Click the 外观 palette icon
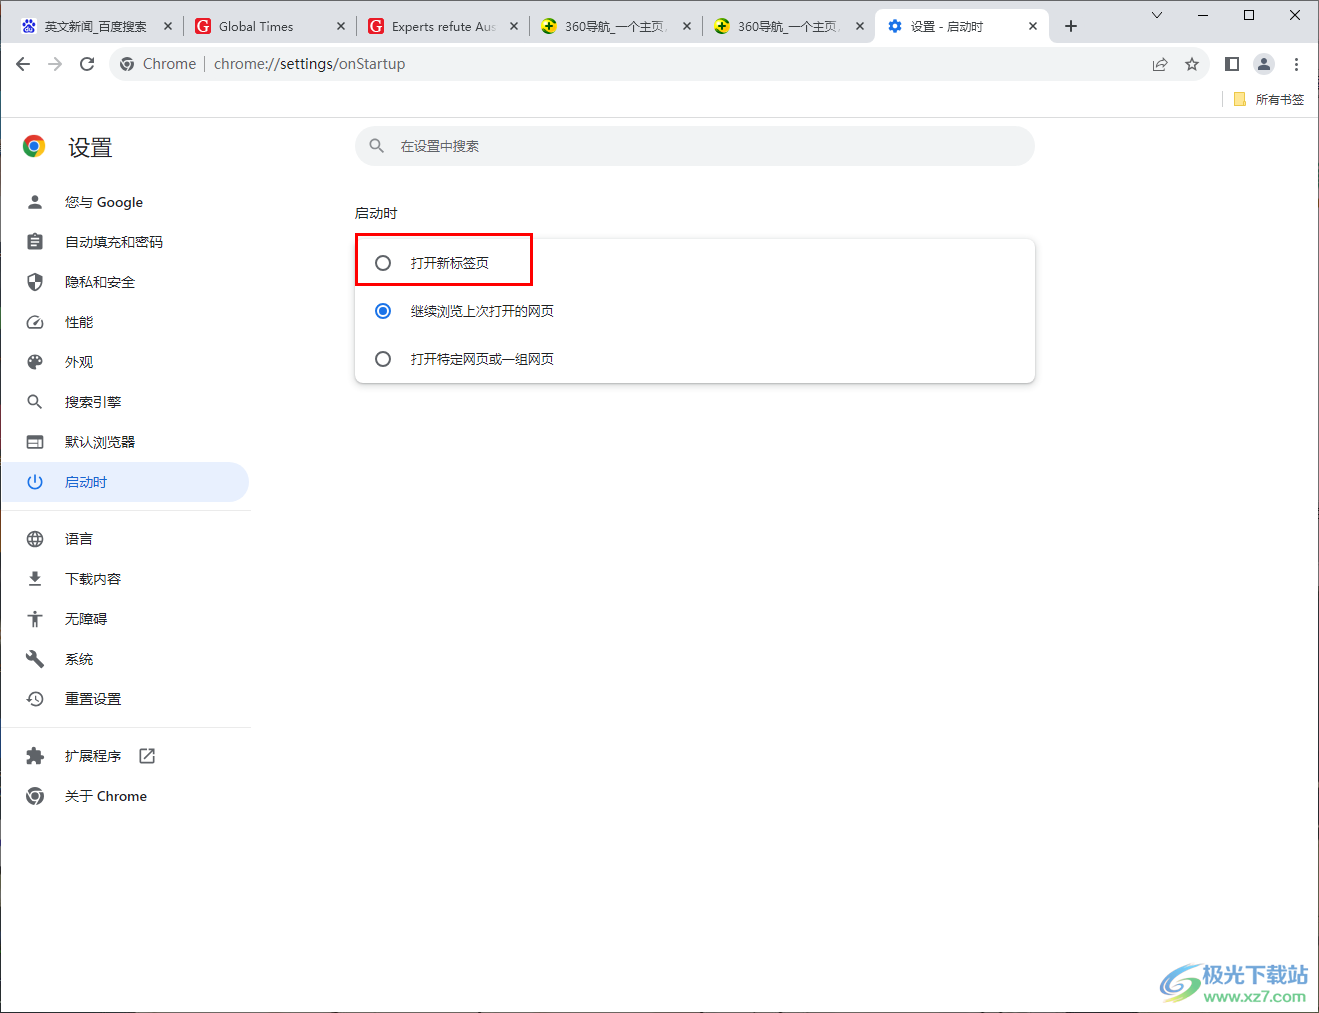The height and width of the screenshot is (1013, 1319). [x=35, y=362]
